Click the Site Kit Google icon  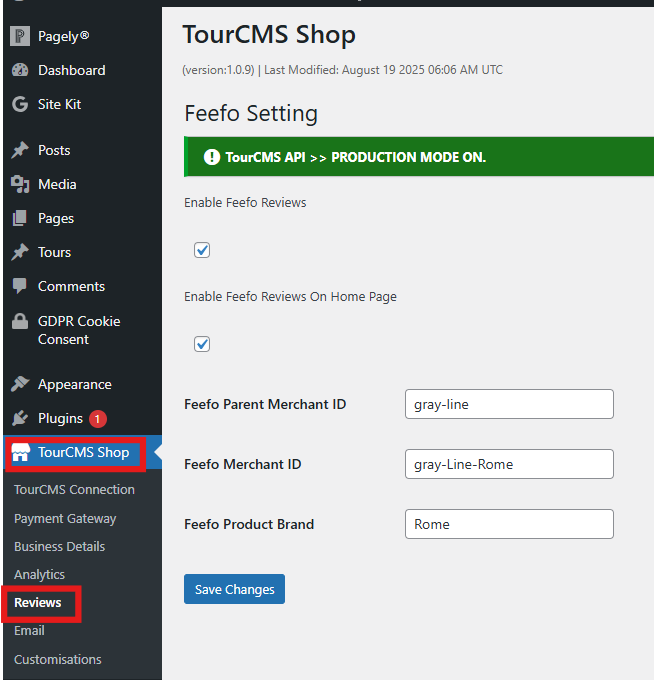tap(20, 104)
